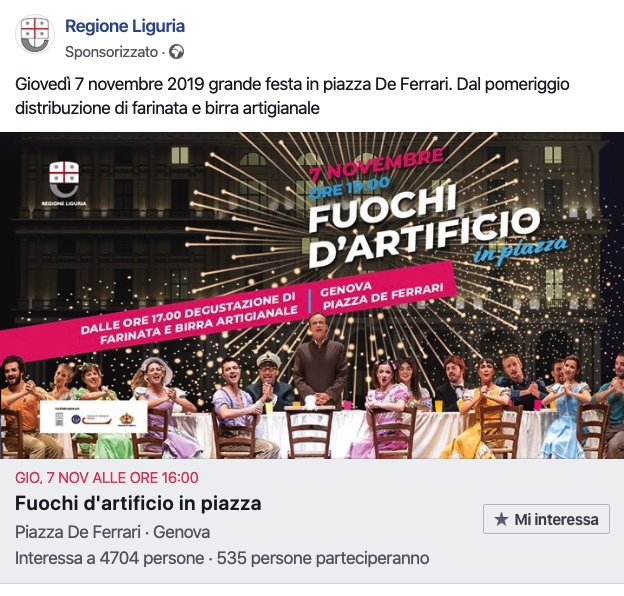This screenshot has width=624, height=596.
Task: Open the Regione Liguria profile avatar
Action: pos(35,35)
